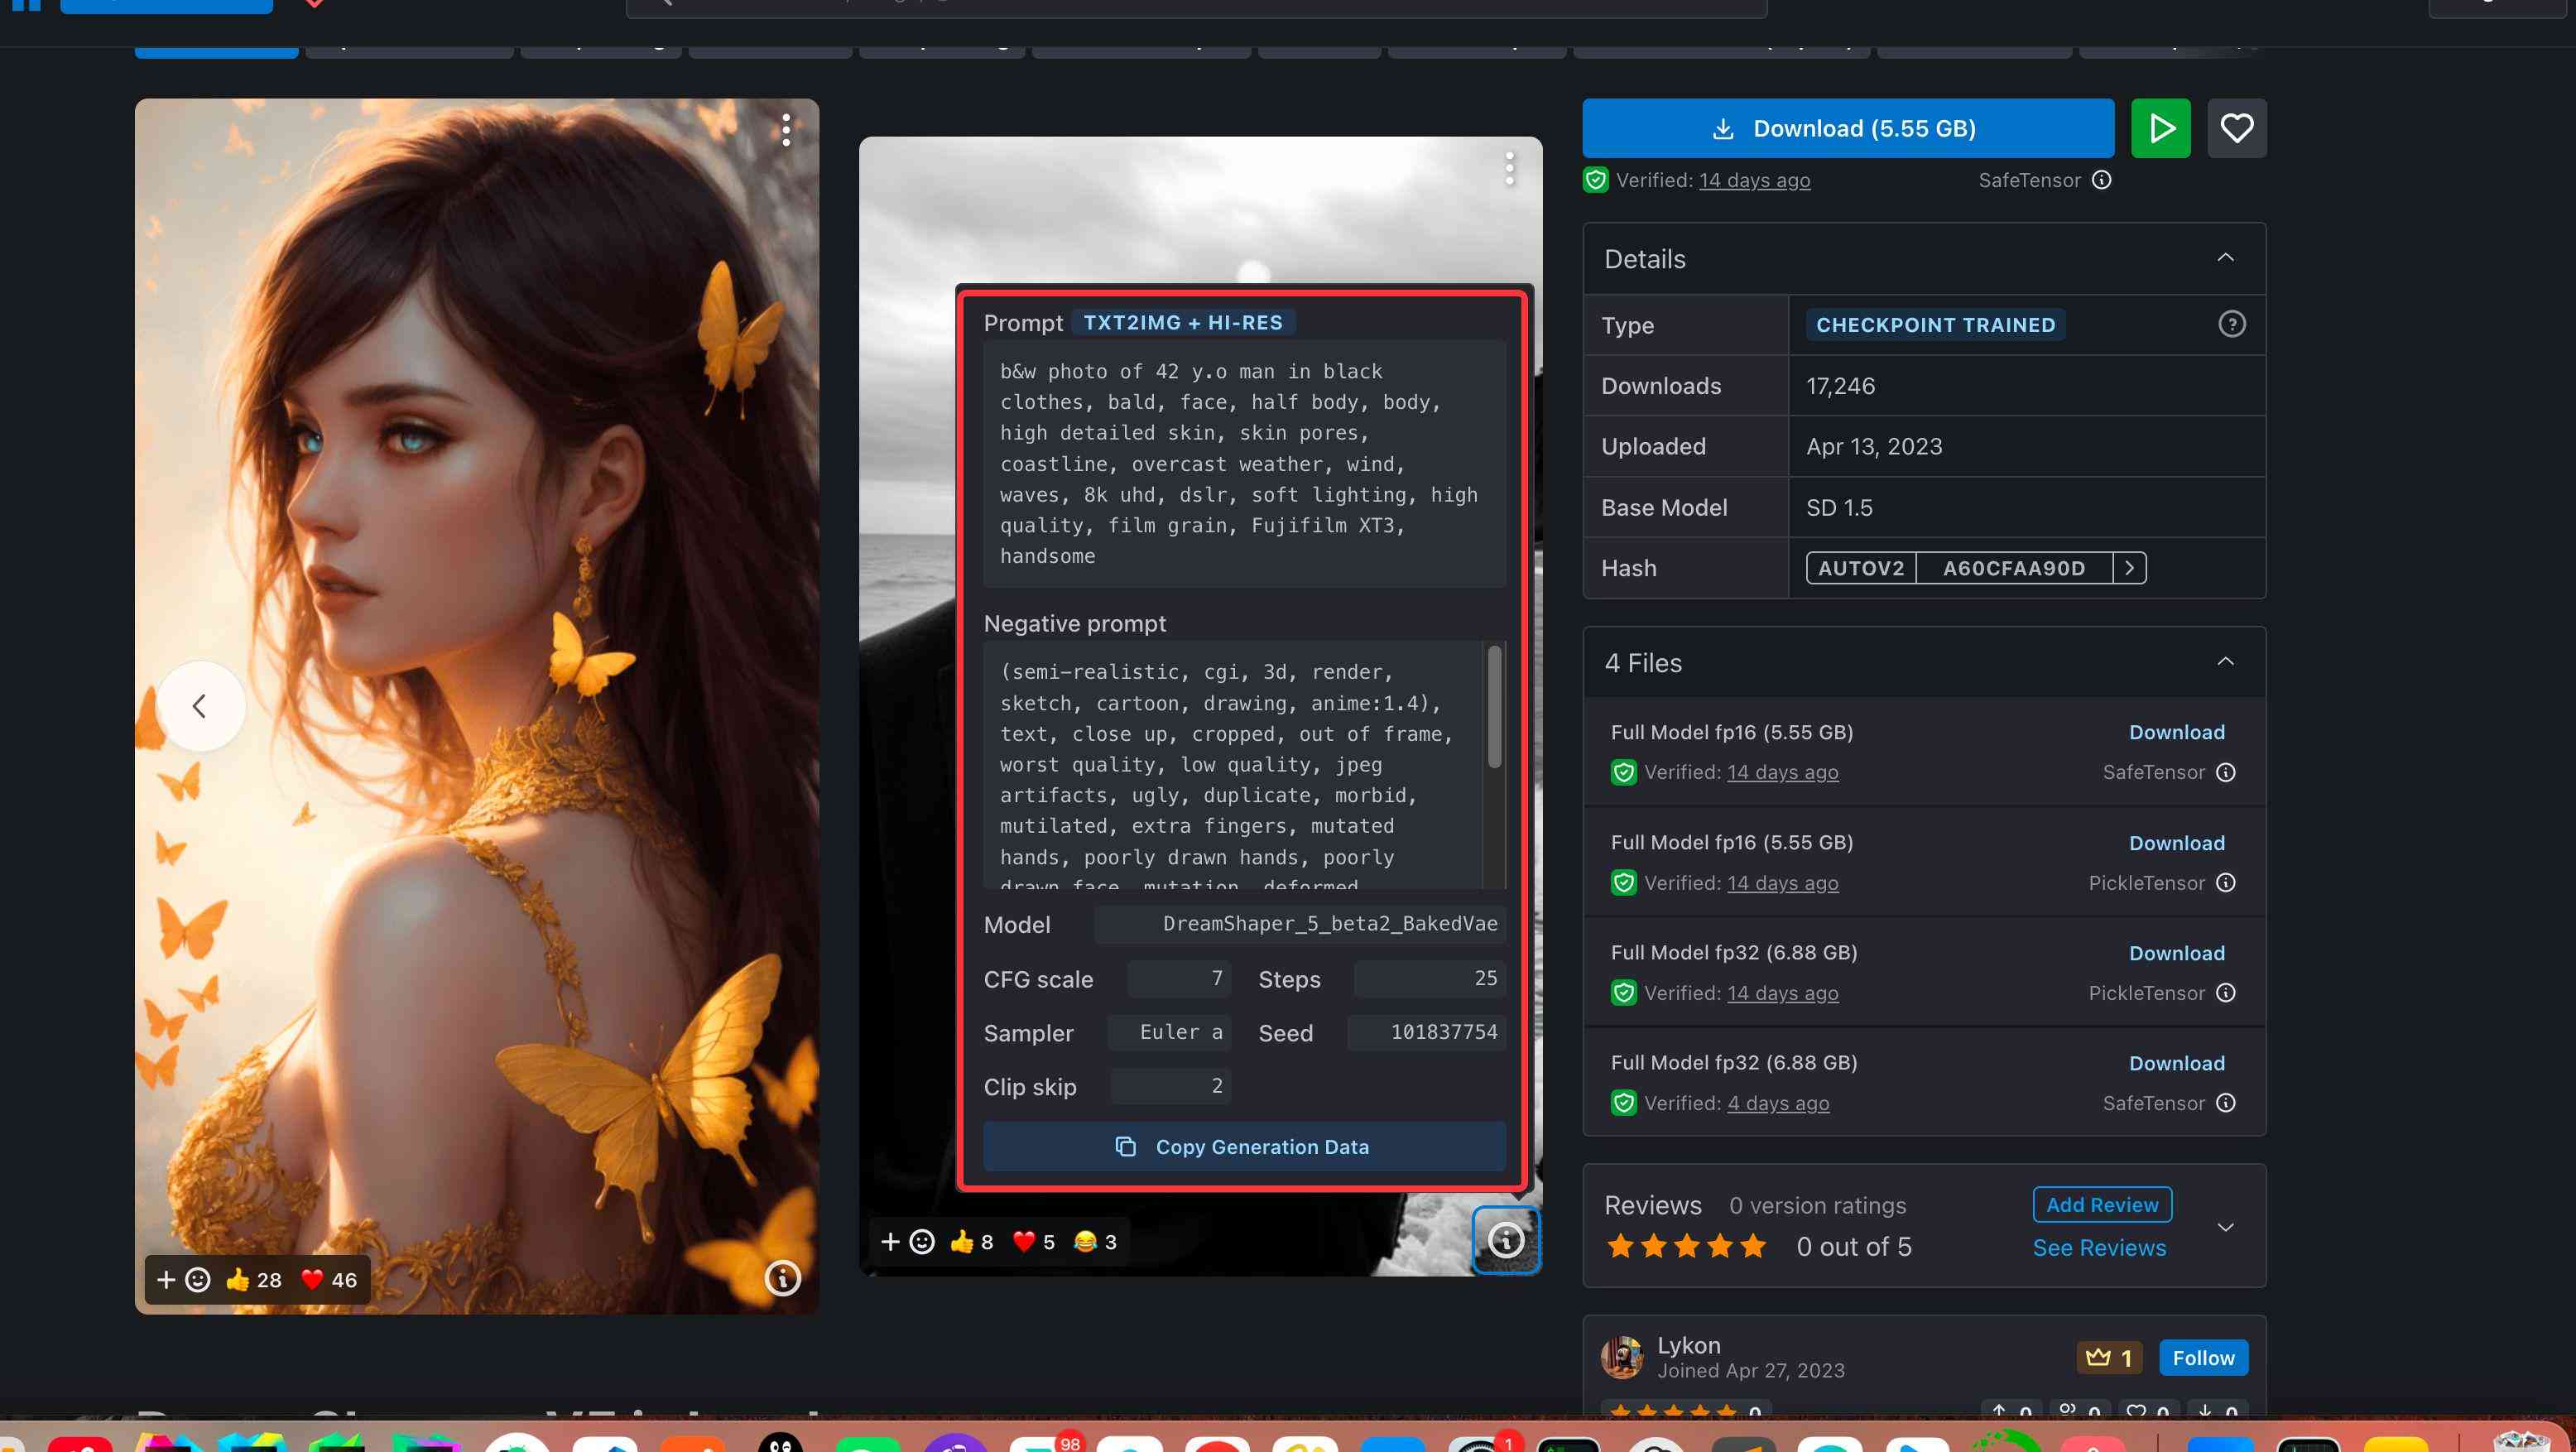Expand the 4 Files section
The image size is (2576, 1452).
(x=2226, y=661)
